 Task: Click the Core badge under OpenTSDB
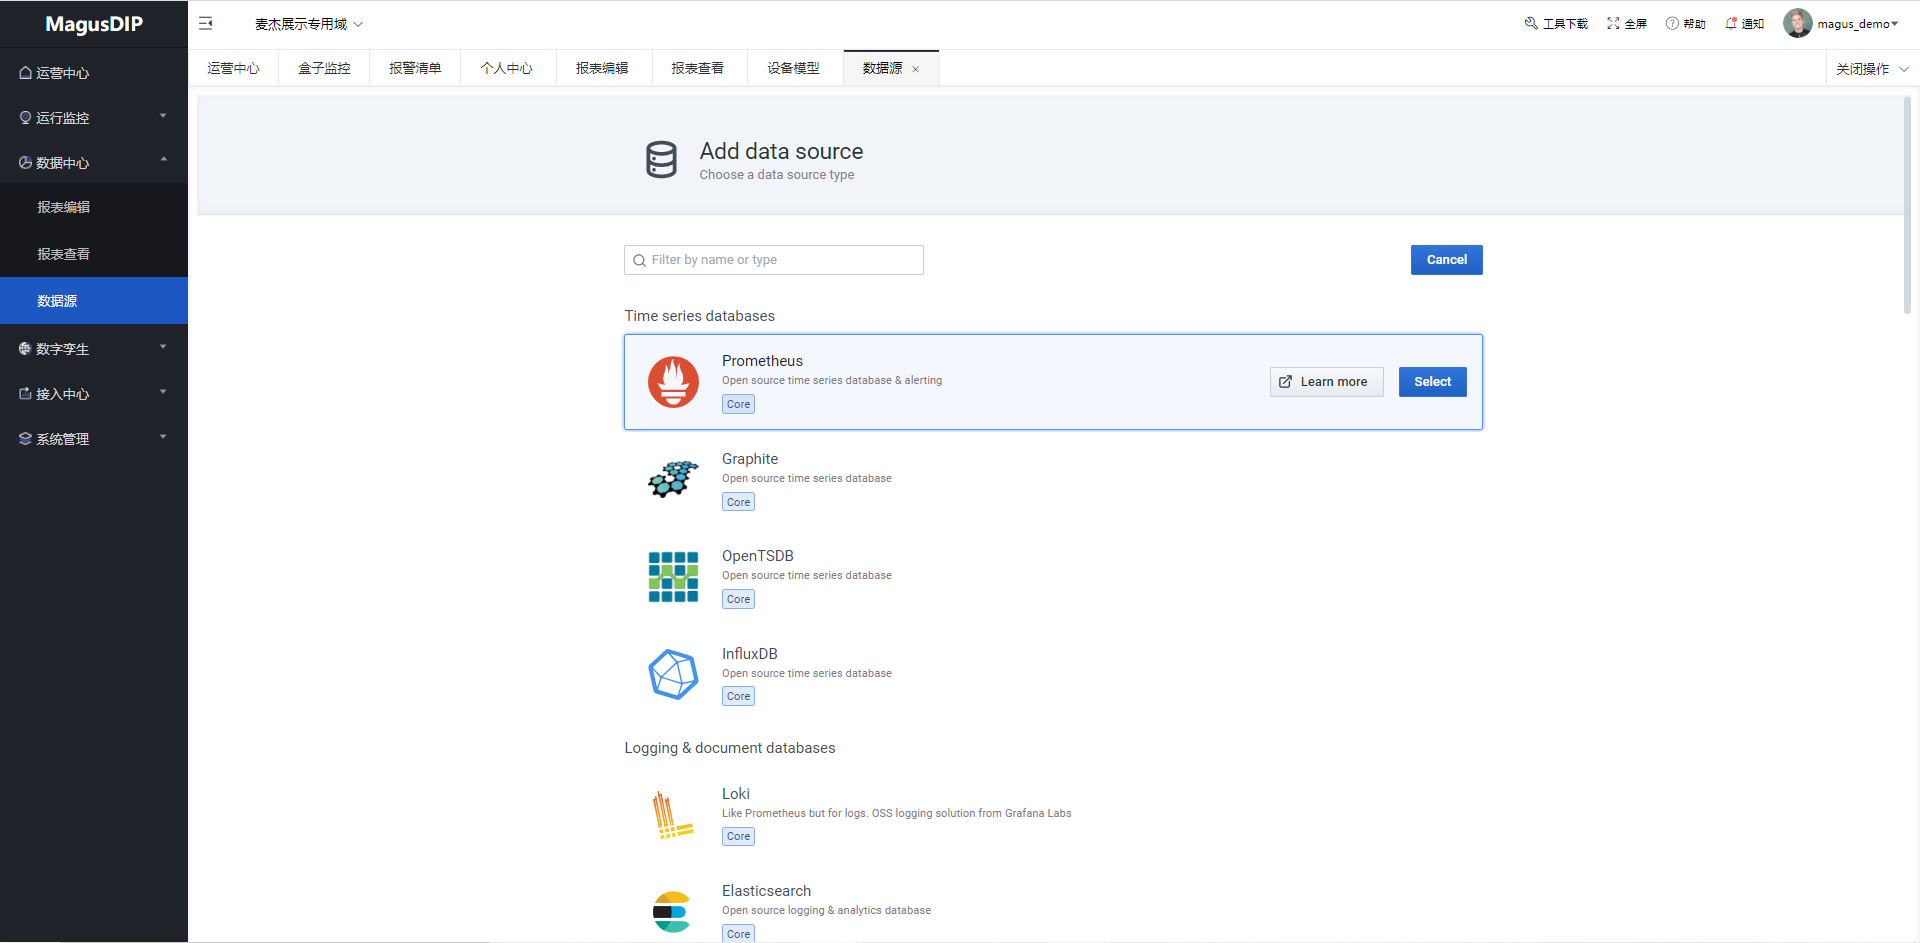pyautogui.click(x=739, y=600)
